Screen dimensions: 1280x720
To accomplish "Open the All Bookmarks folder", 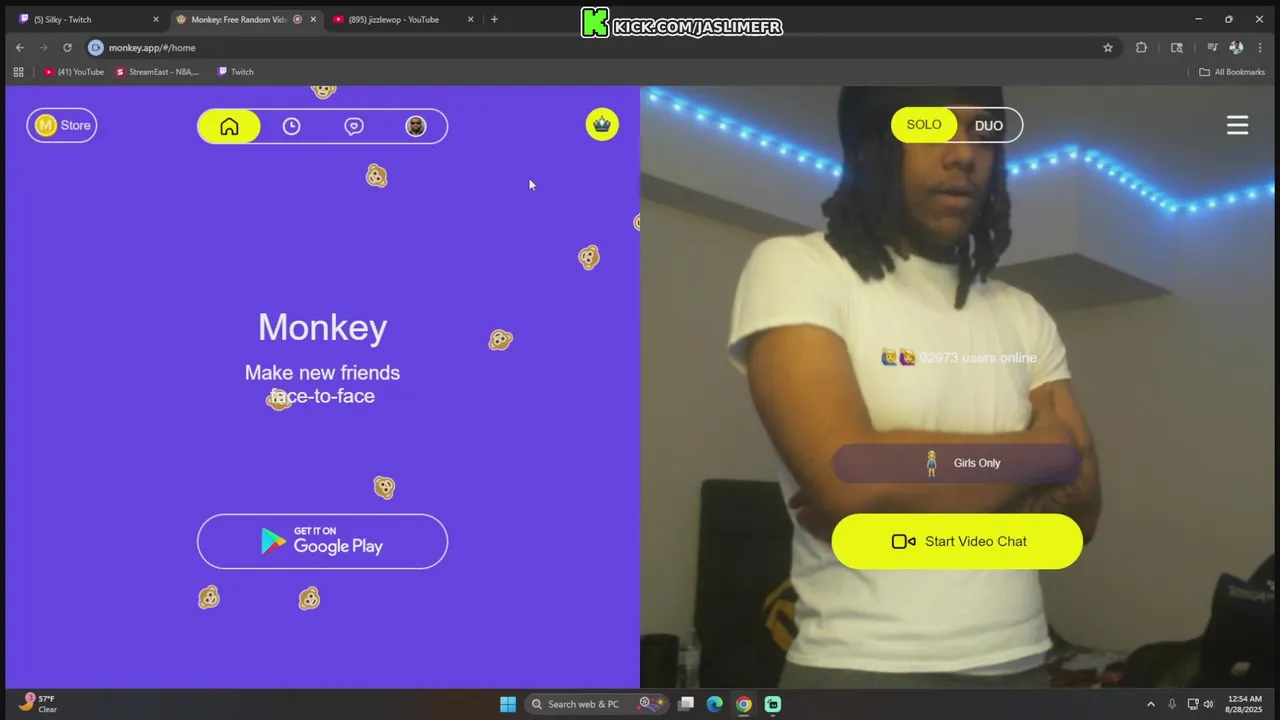I will click(1232, 72).
